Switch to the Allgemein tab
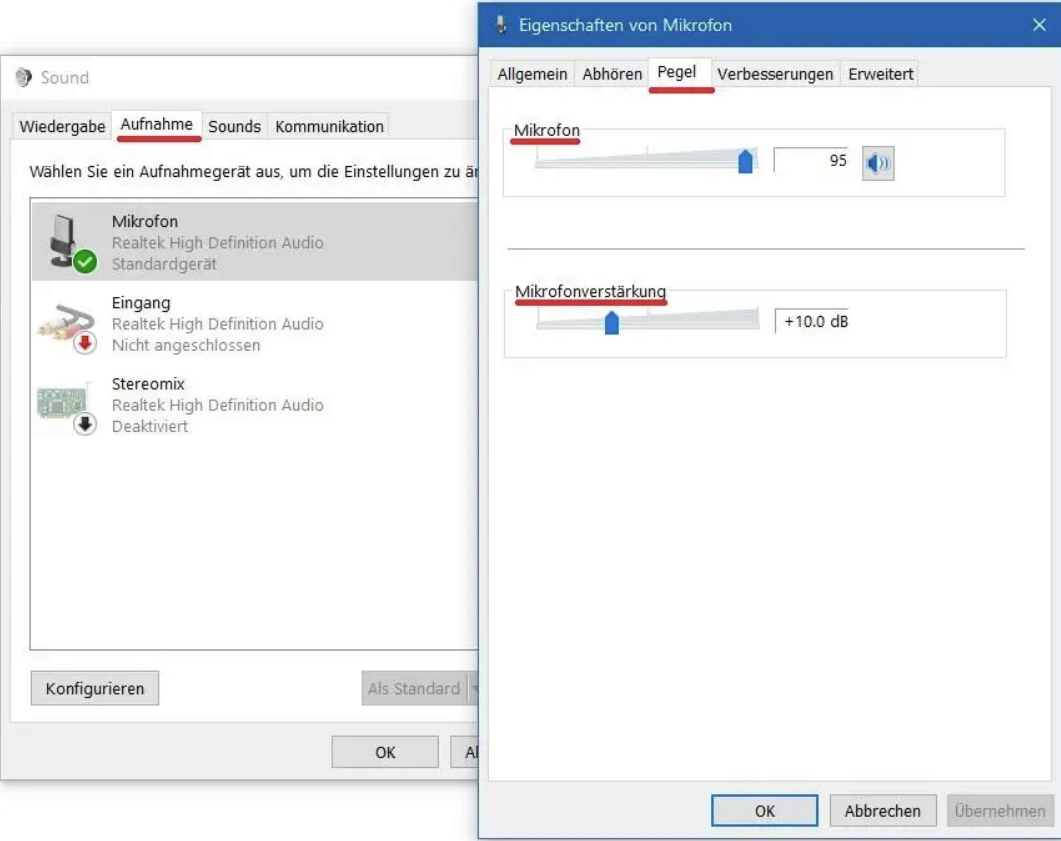This screenshot has width=1061, height=841. pyautogui.click(x=532, y=74)
